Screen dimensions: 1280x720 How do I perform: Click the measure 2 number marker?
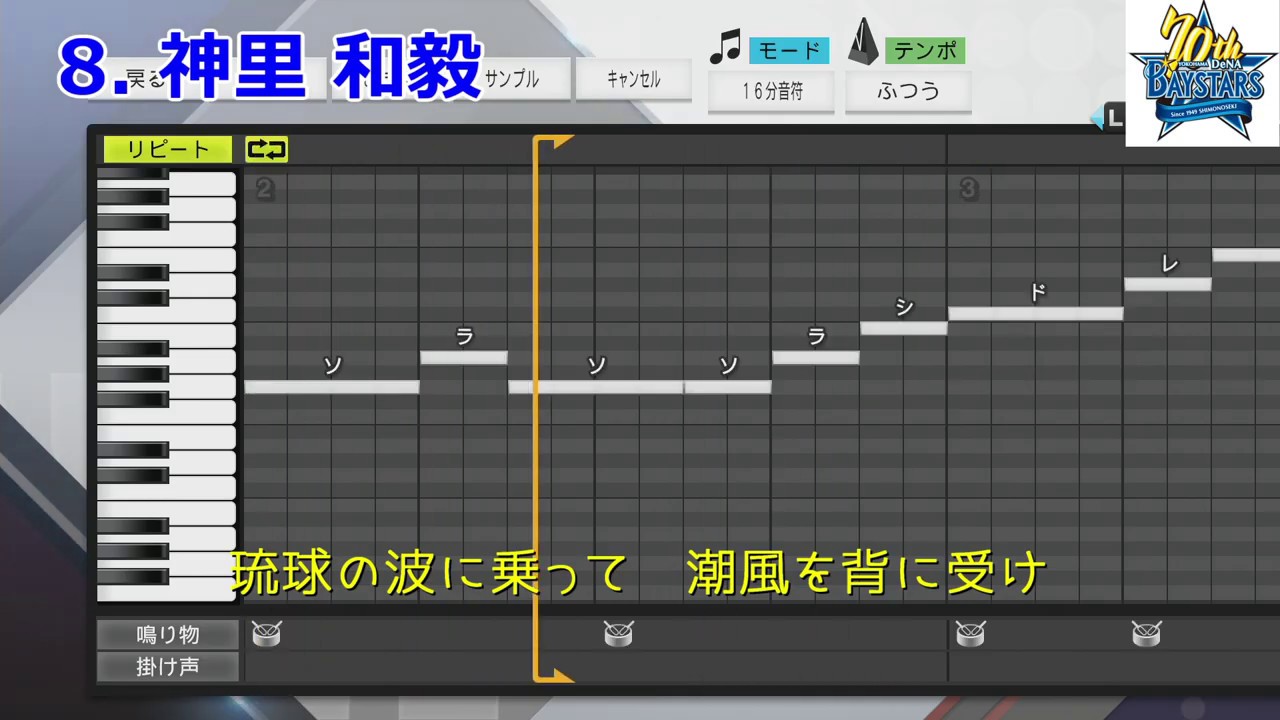point(264,189)
